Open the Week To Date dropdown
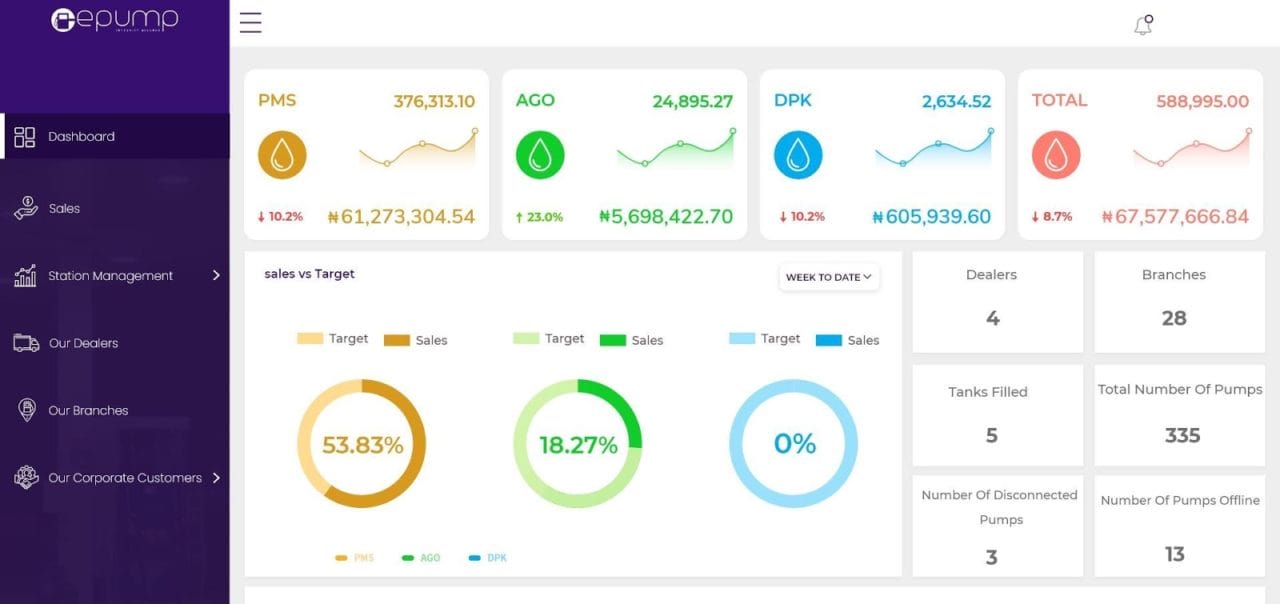This screenshot has width=1280, height=604. click(829, 277)
